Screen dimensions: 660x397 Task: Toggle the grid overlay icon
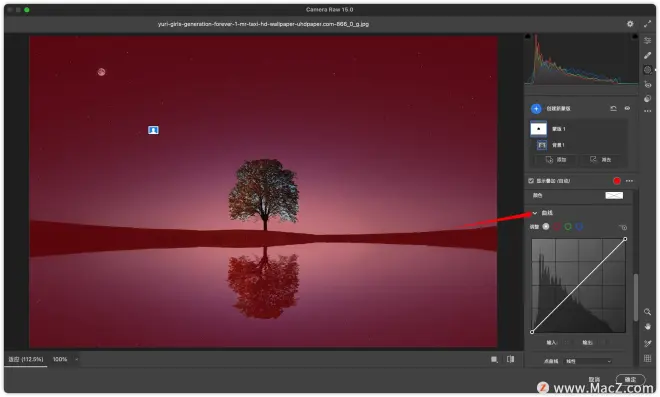(x=647, y=359)
